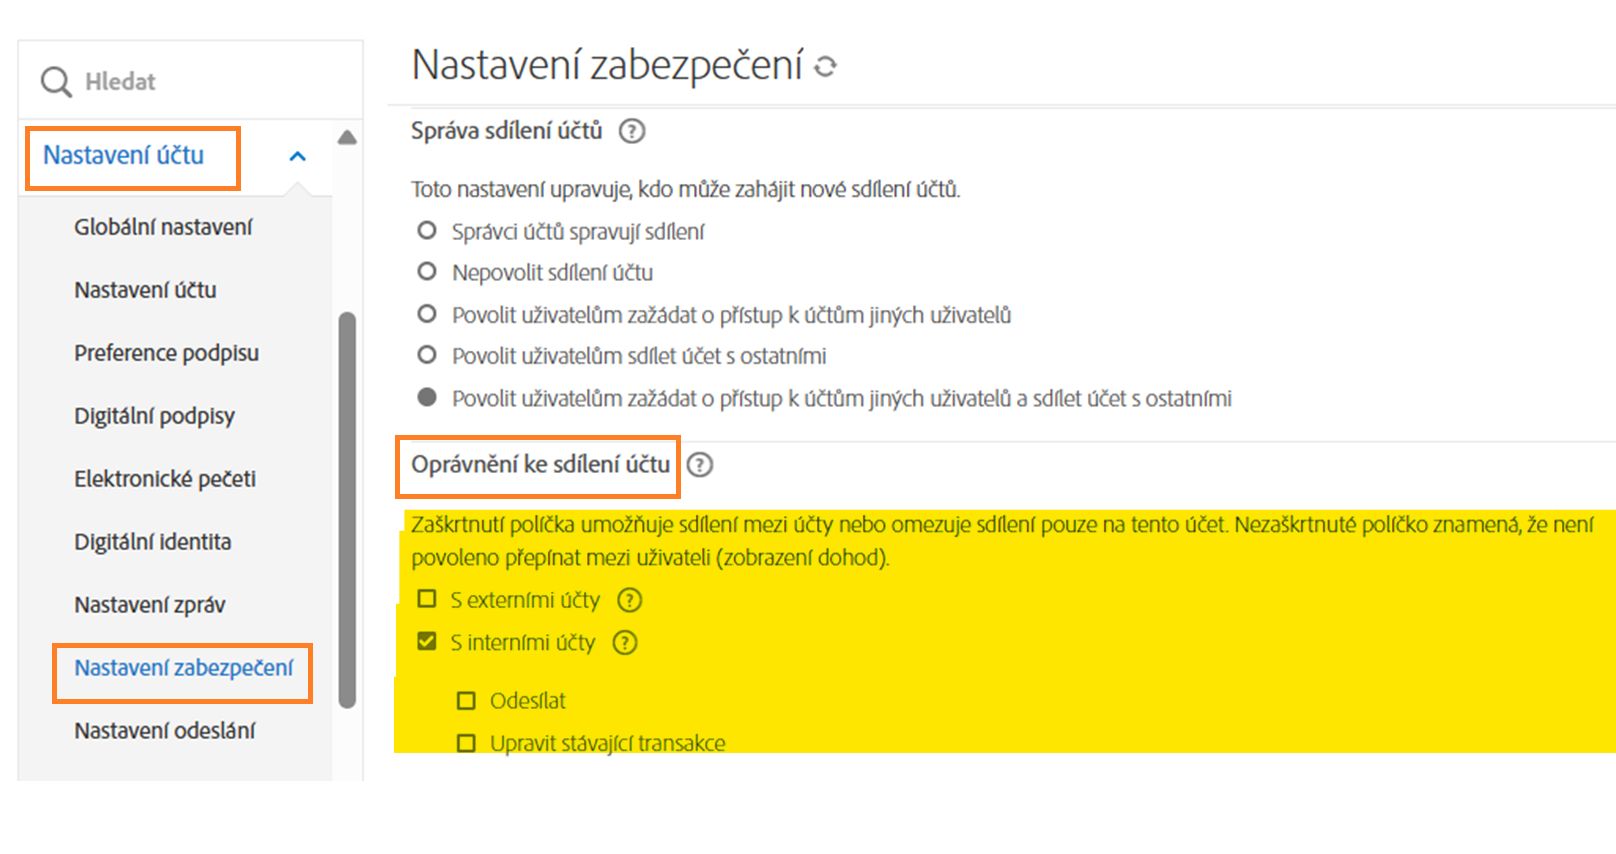The image size is (1616, 854).
Task: Open help icon for Správa sdílení účtů
Action: [632, 131]
